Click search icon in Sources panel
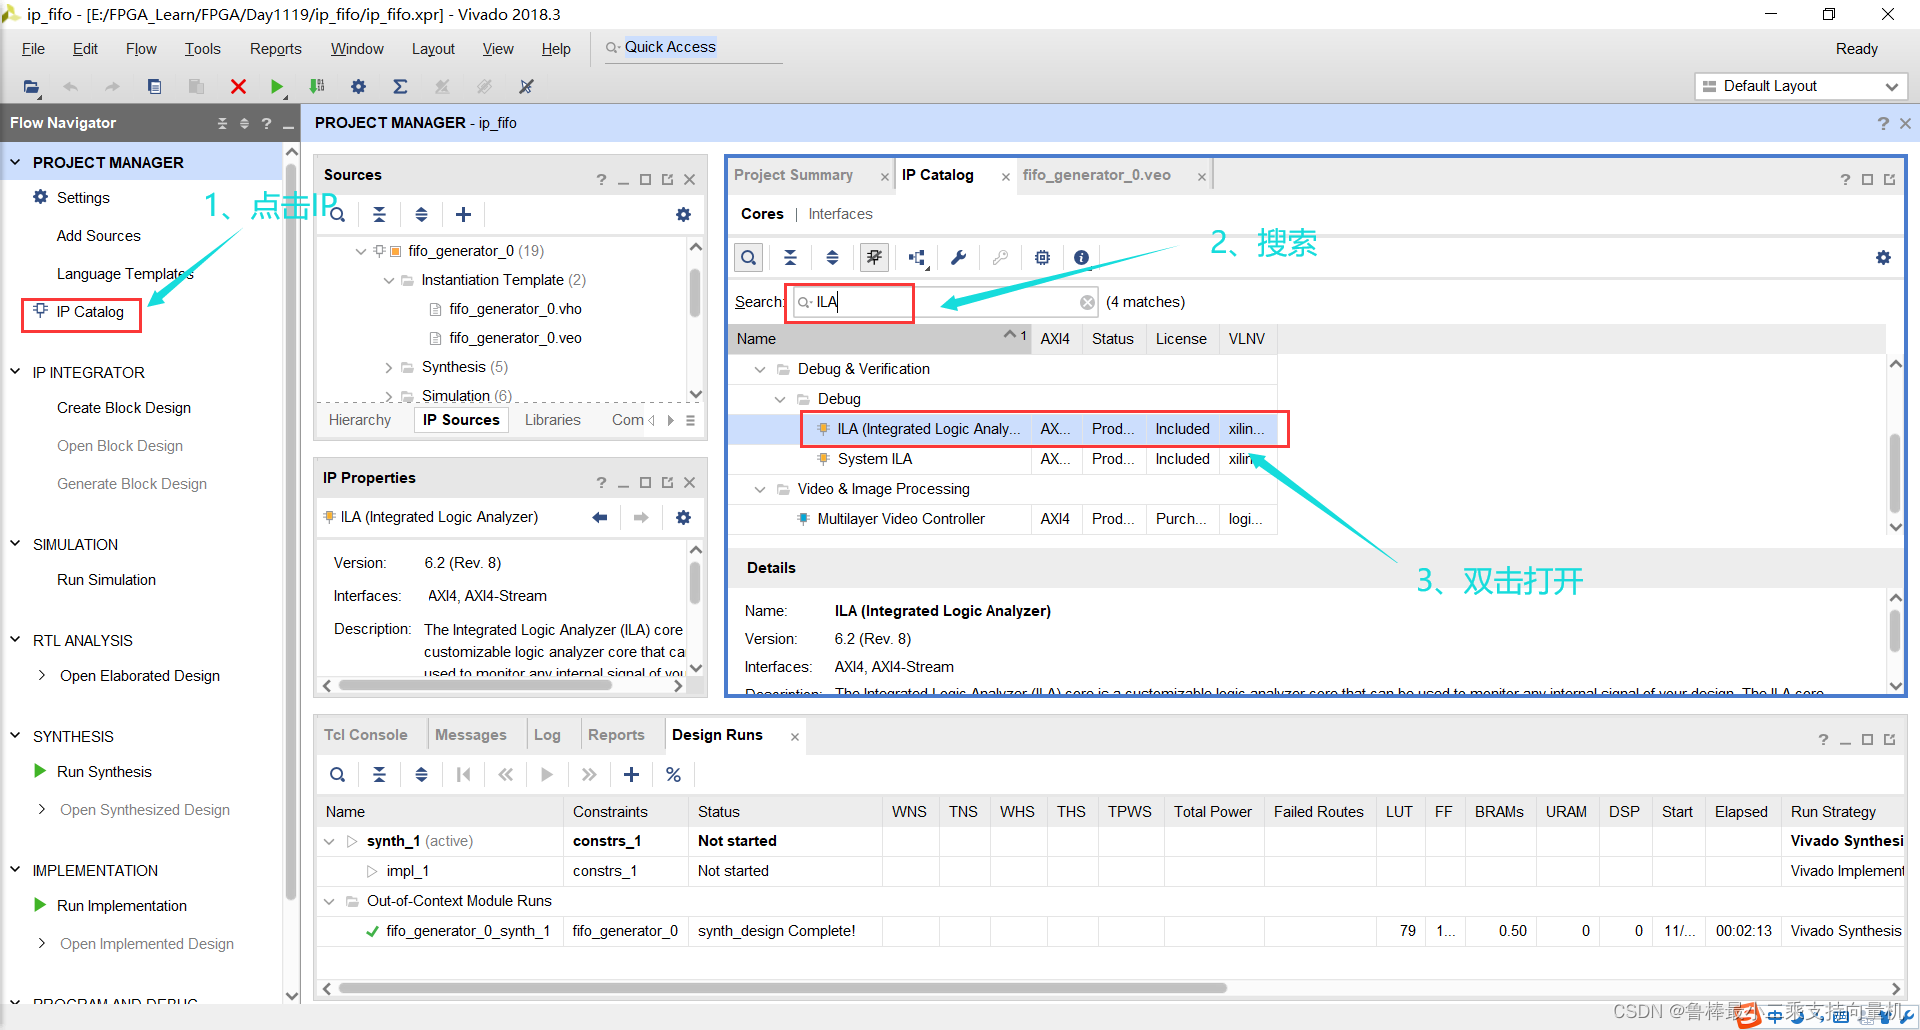This screenshot has height=1030, width=1920. (x=338, y=214)
